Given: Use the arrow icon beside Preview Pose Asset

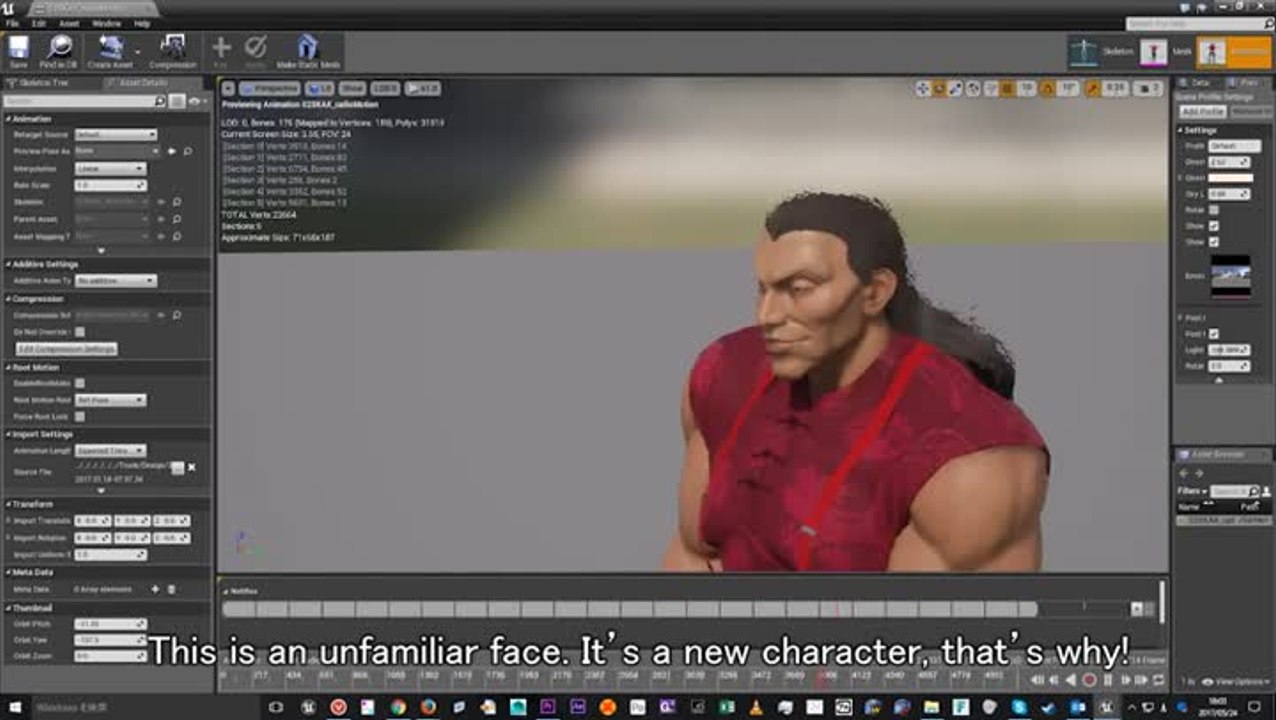Looking at the screenshot, I should pos(171,151).
